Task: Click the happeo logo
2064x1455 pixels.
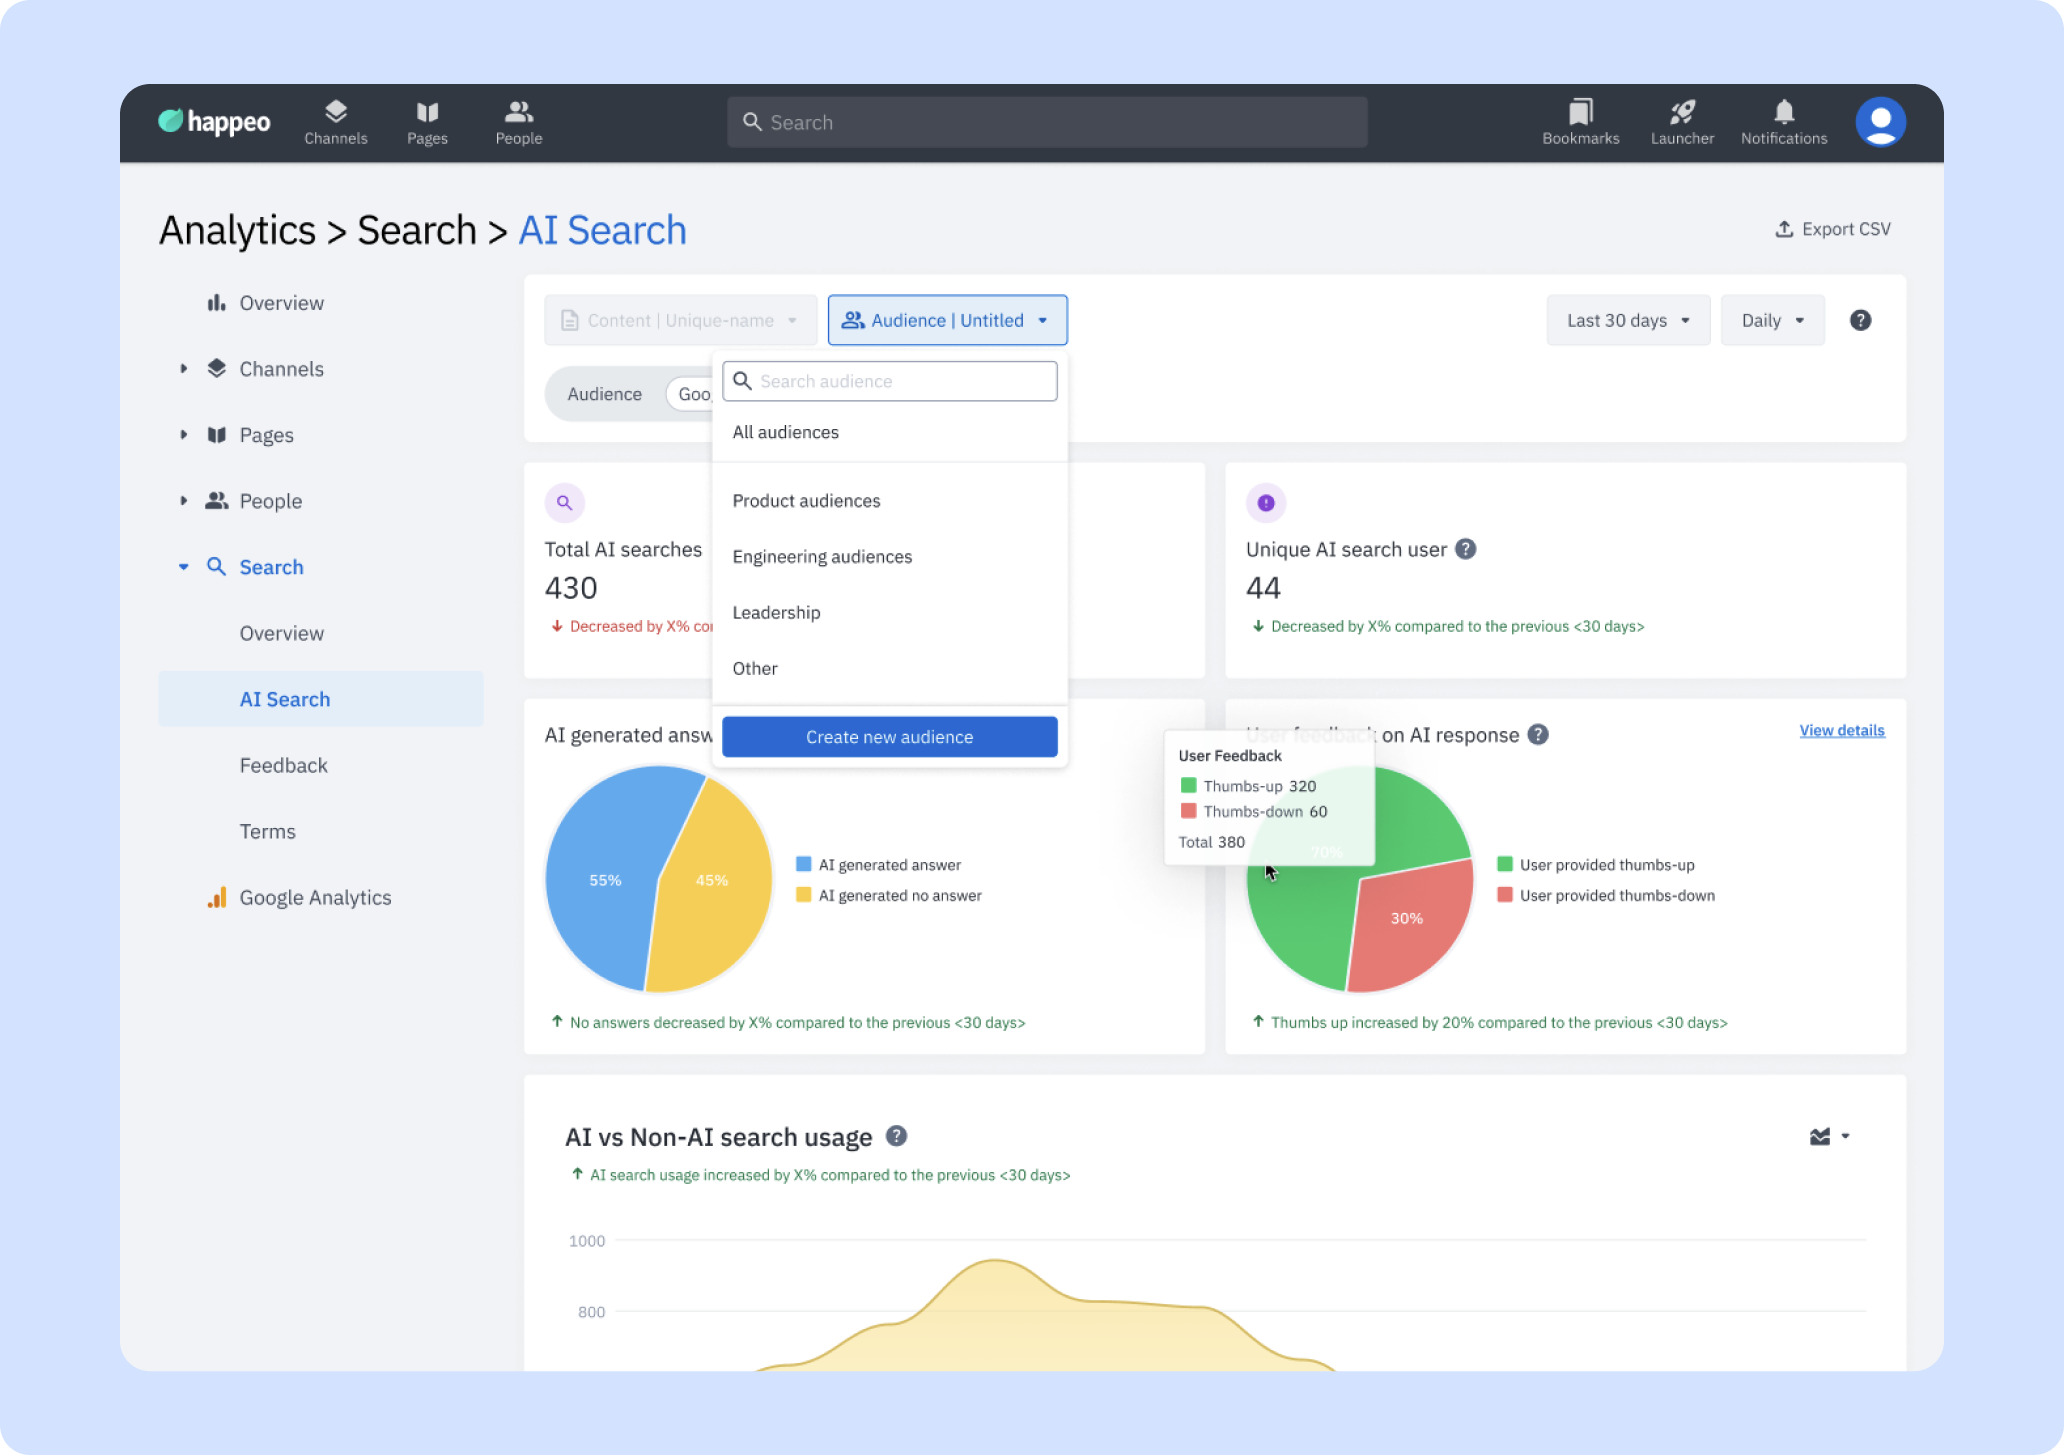Action: (x=213, y=121)
